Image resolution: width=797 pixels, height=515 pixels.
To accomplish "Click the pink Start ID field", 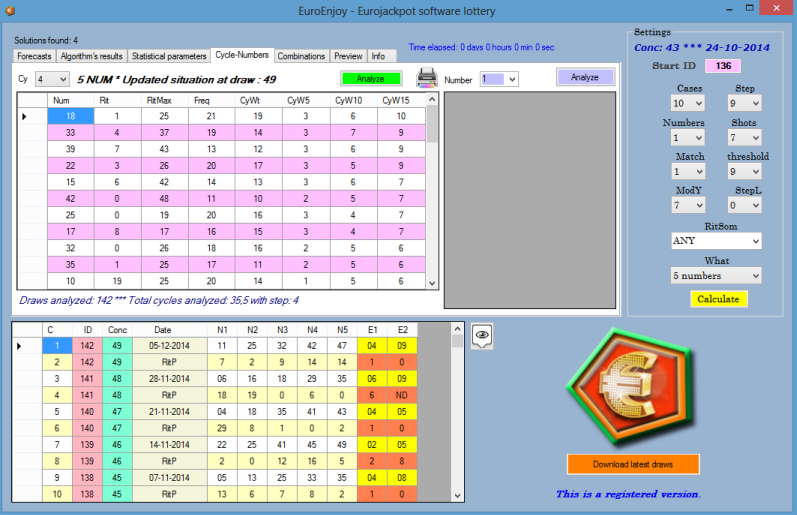I will [722, 66].
